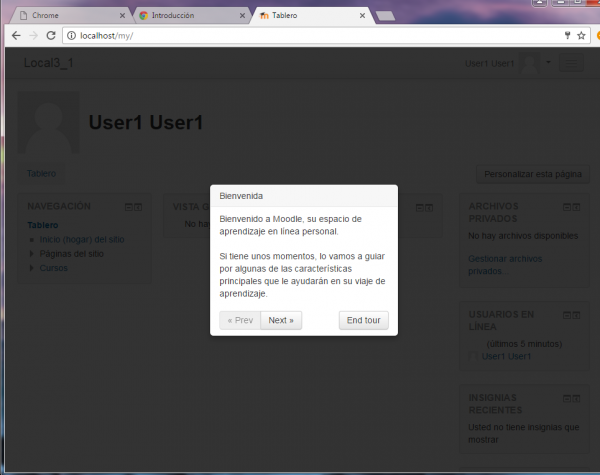Screen dimensions: 600x475
Task: Click the User1 User1 header name
Action: point(489,64)
